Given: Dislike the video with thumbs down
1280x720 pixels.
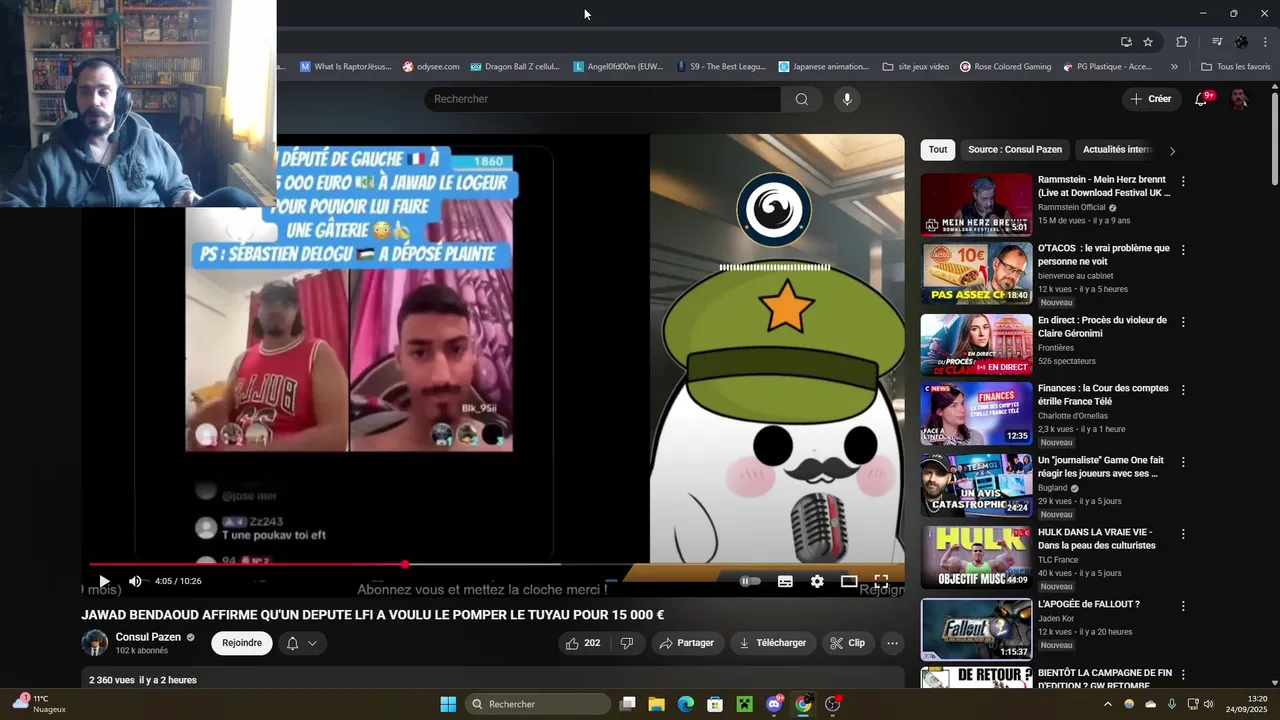Looking at the screenshot, I should (627, 643).
